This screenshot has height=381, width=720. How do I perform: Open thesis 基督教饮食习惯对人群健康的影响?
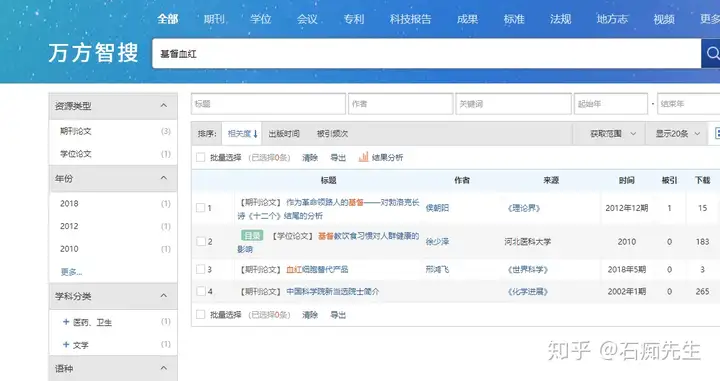tap(328, 242)
